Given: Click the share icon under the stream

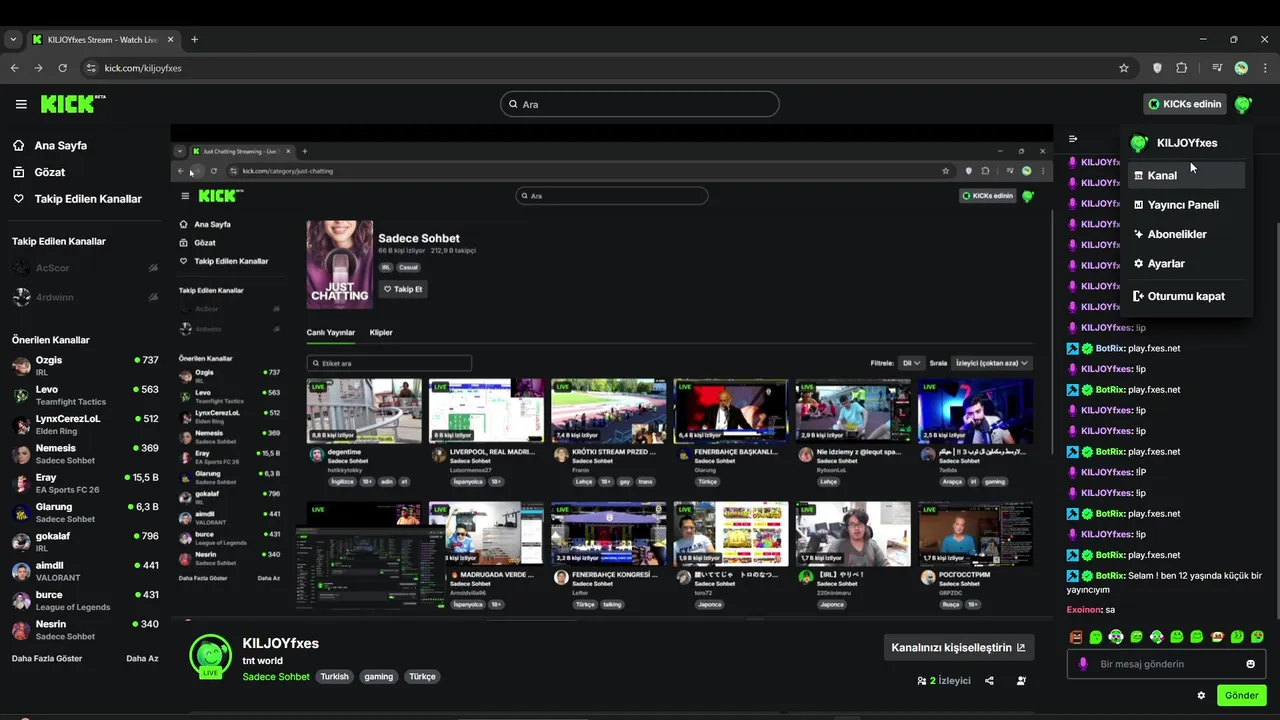Looking at the screenshot, I should [x=989, y=681].
